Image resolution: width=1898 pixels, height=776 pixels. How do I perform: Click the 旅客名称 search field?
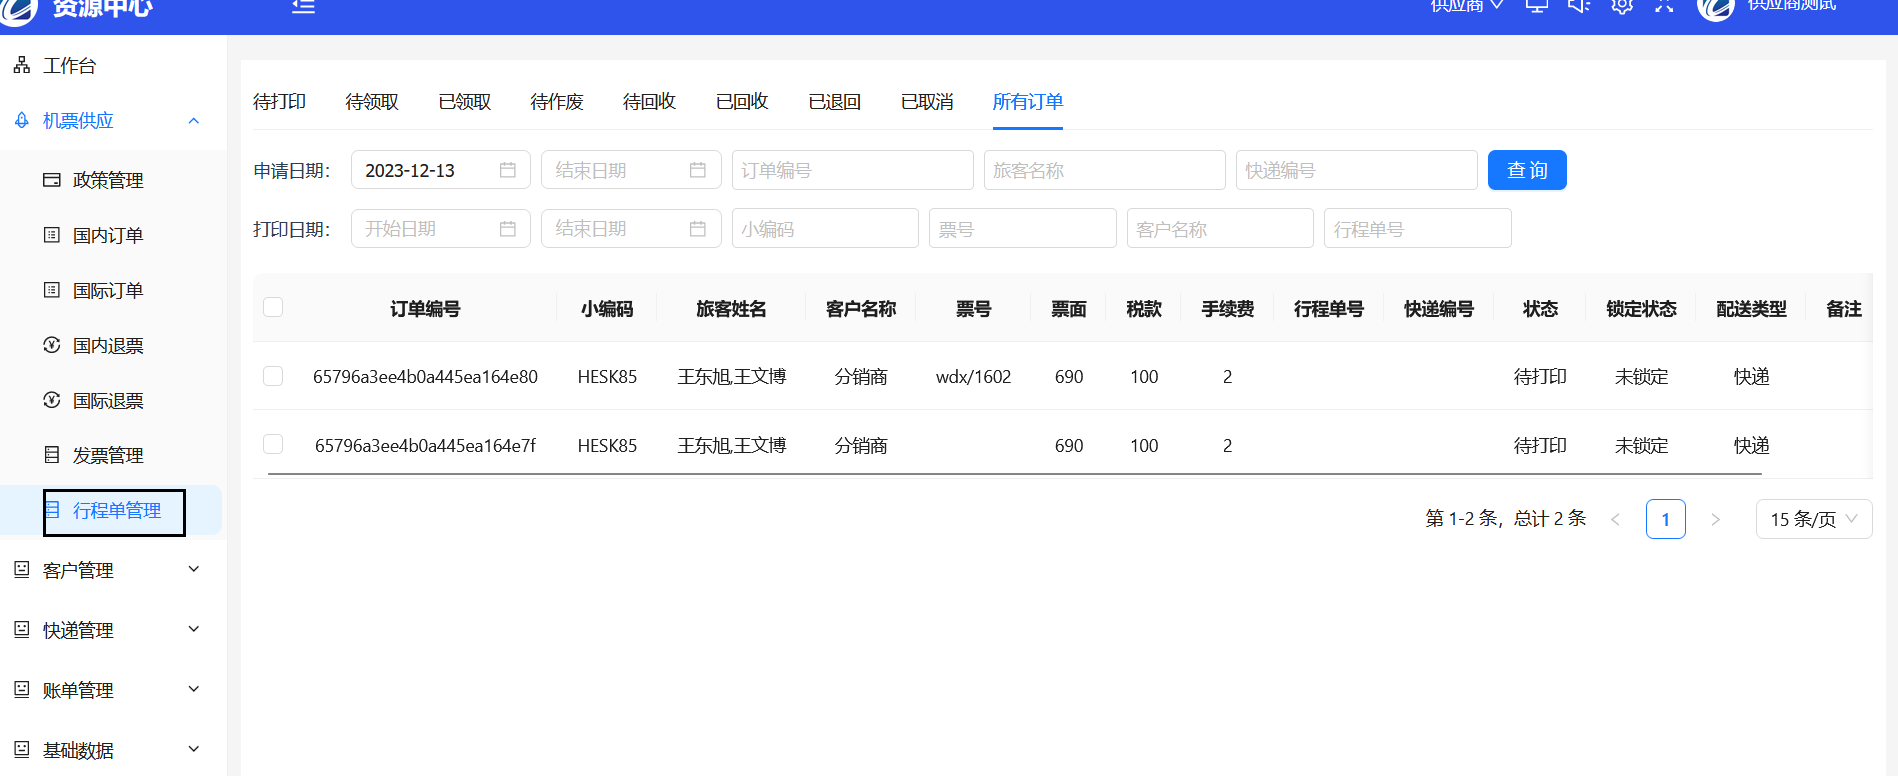(1105, 170)
